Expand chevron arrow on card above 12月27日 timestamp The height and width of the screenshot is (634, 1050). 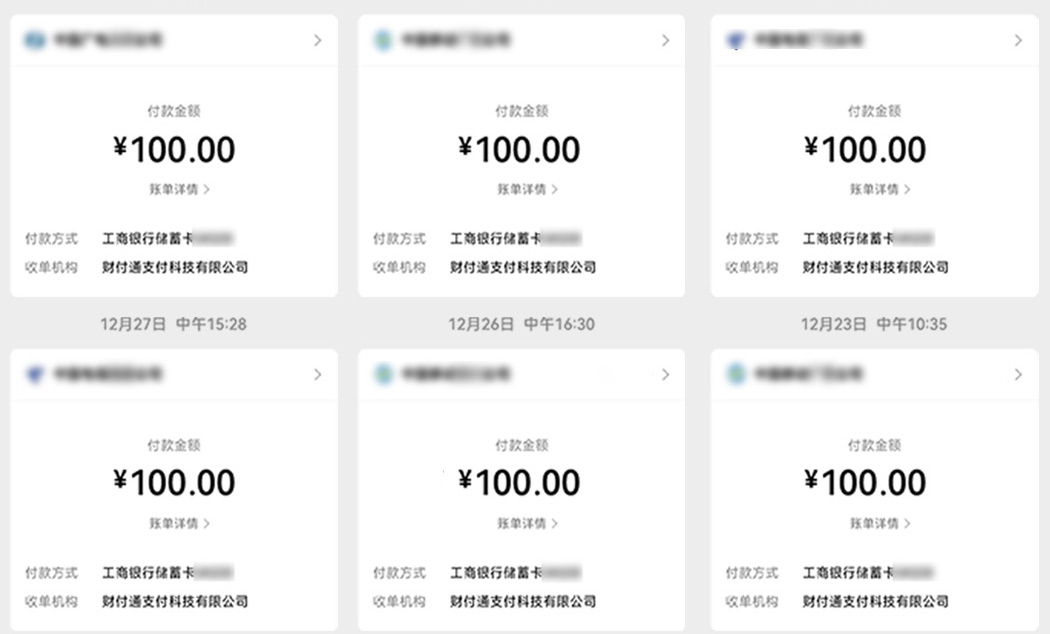(x=318, y=41)
